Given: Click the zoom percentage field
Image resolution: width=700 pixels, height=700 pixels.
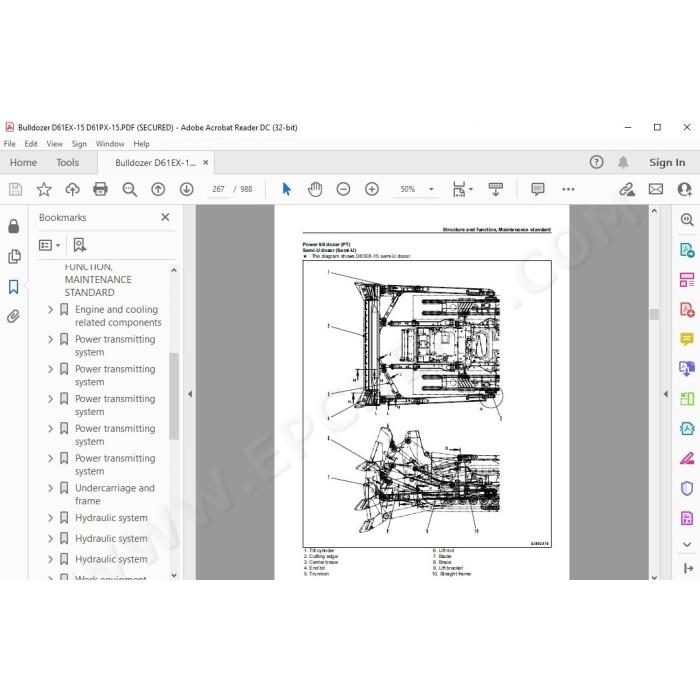Looking at the screenshot, I should (x=408, y=189).
